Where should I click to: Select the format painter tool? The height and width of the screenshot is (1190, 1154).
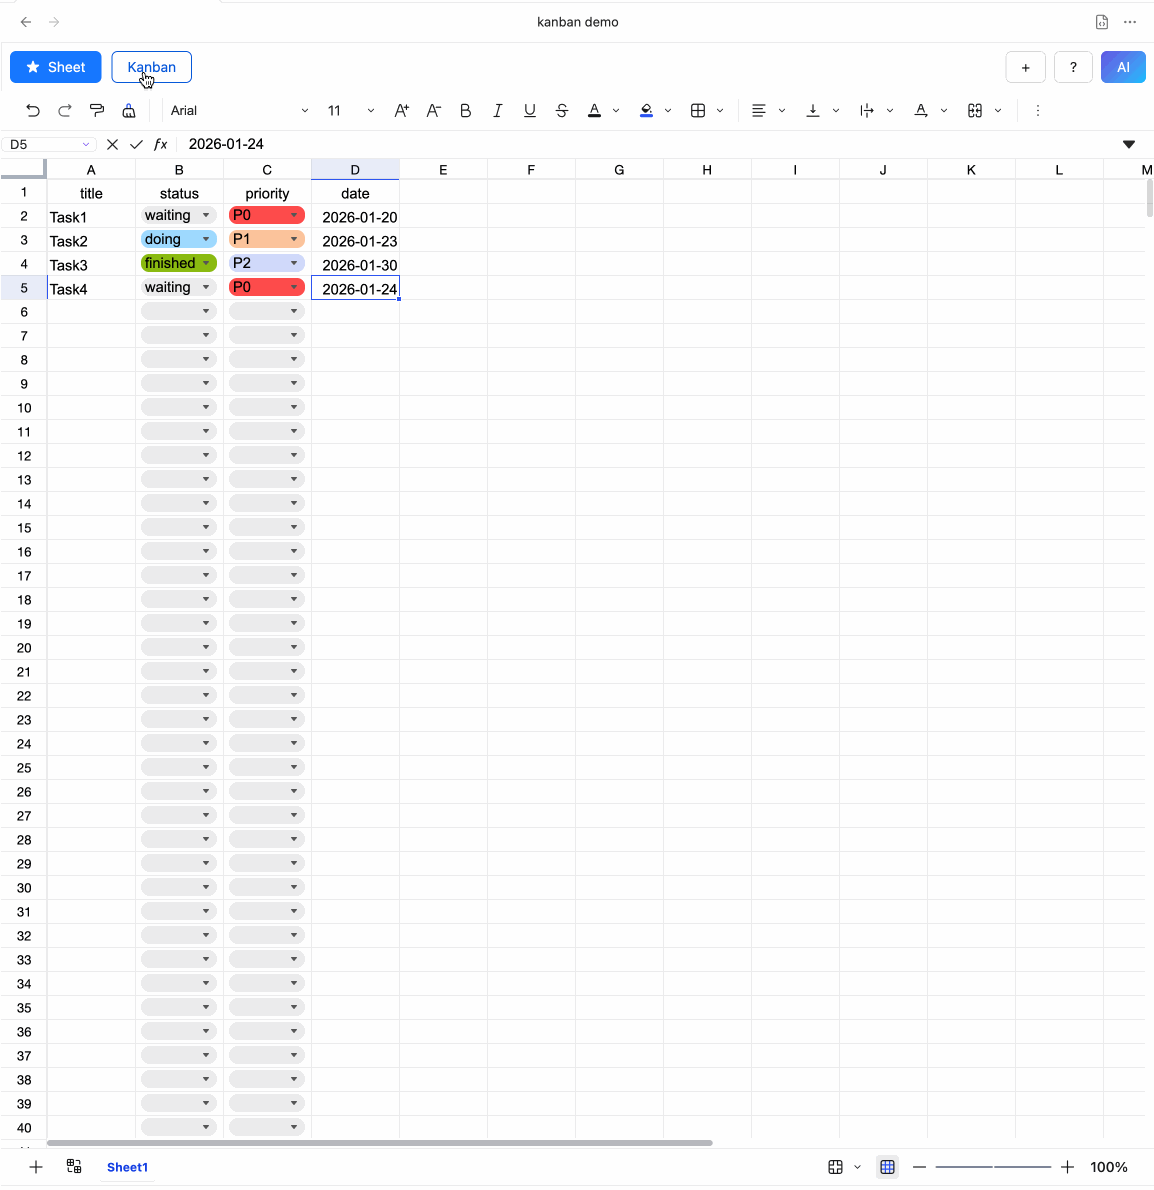click(96, 110)
